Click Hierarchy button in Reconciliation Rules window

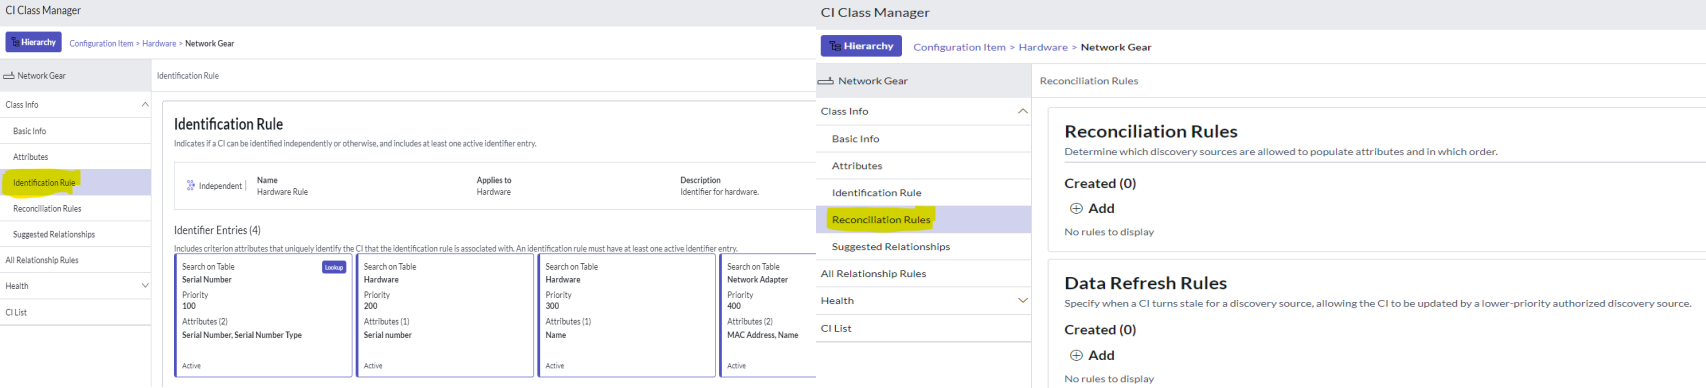click(x=861, y=46)
